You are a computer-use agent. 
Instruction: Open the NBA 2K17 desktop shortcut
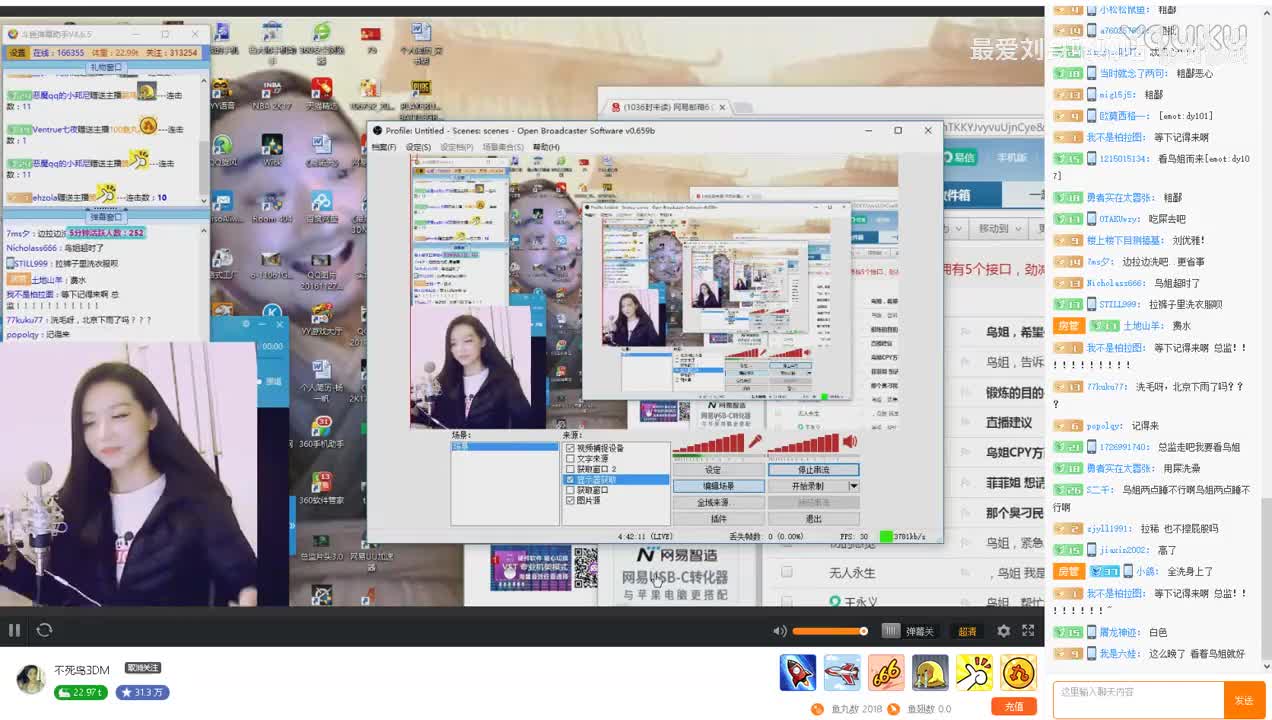click(272, 94)
